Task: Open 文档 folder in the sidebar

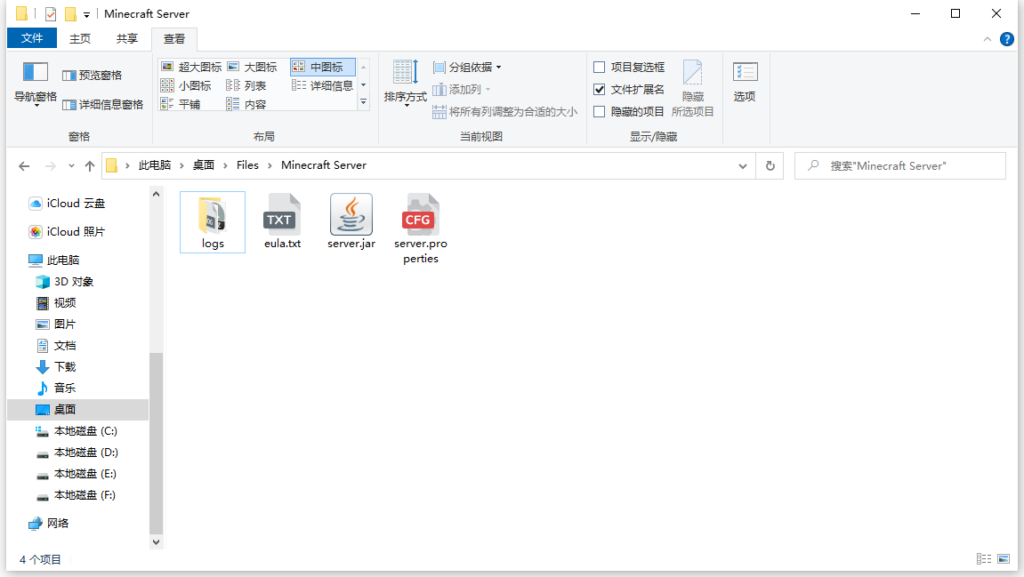Action: click(56, 345)
